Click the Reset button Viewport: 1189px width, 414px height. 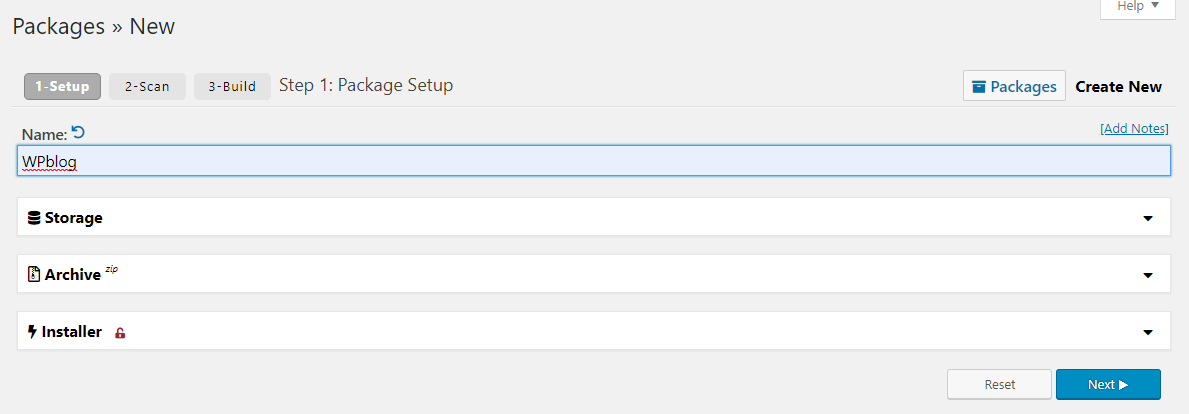click(999, 384)
